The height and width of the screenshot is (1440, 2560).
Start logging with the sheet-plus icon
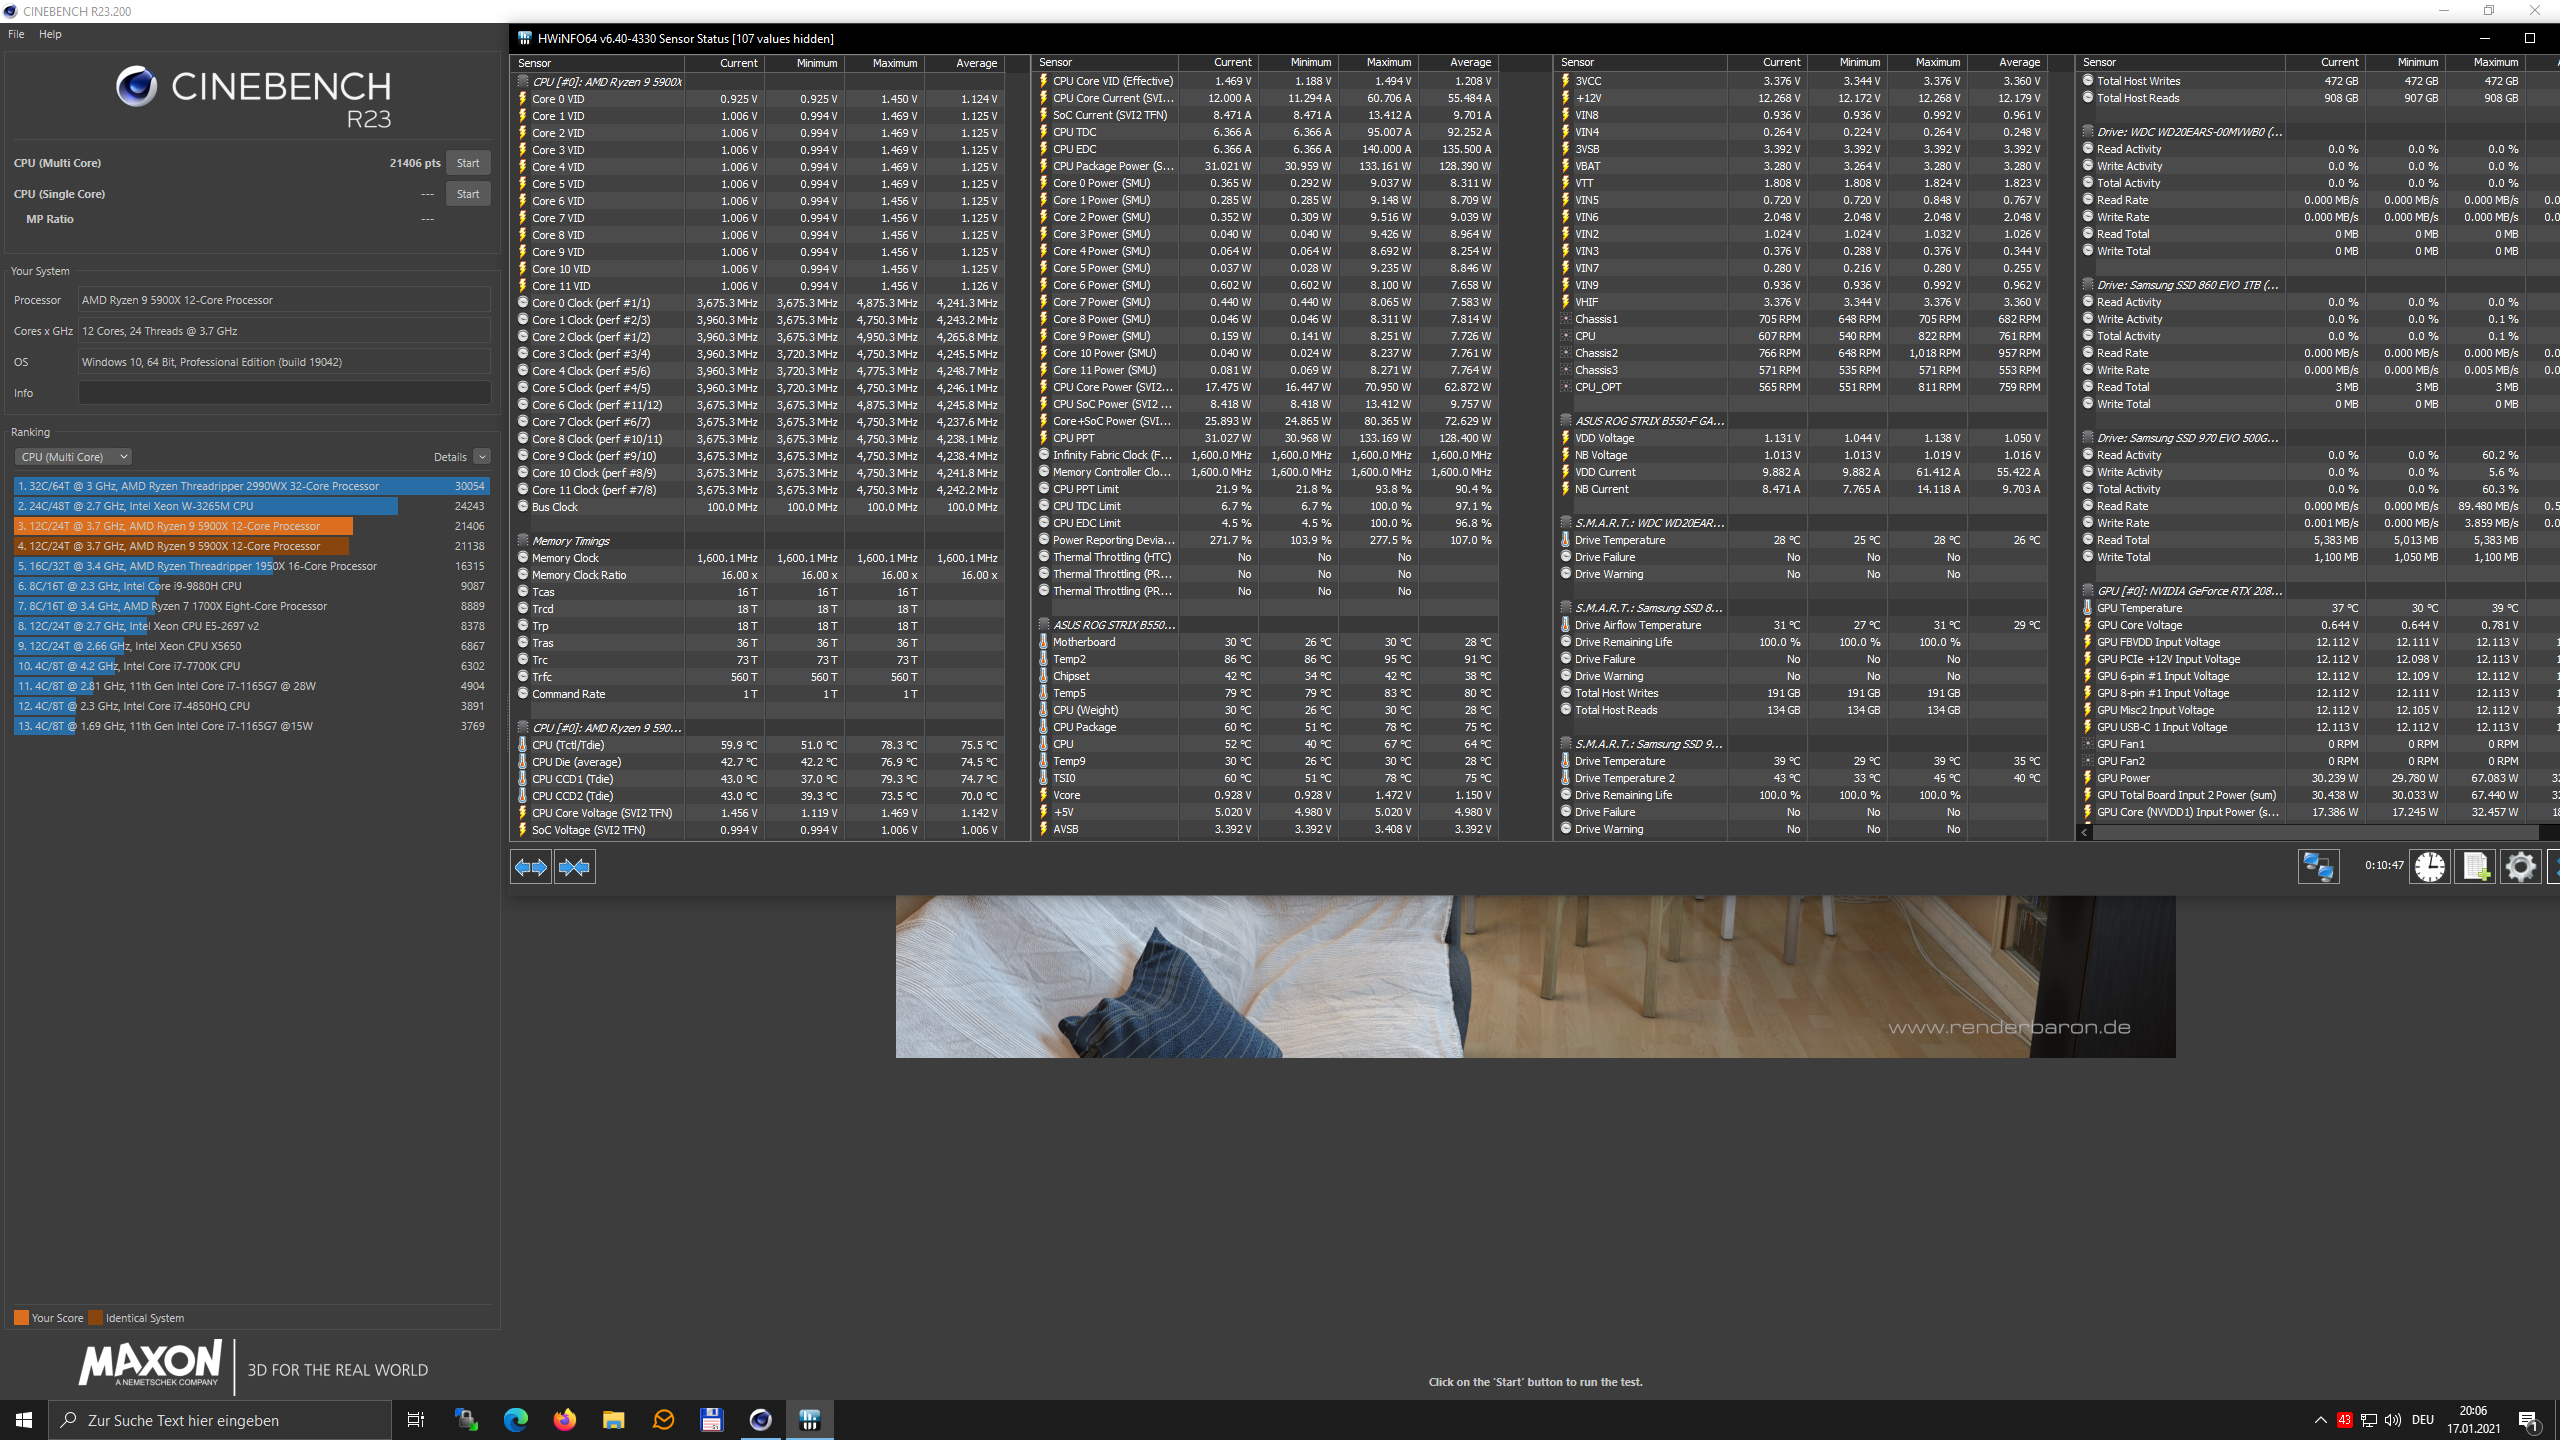(x=2475, y=866)
